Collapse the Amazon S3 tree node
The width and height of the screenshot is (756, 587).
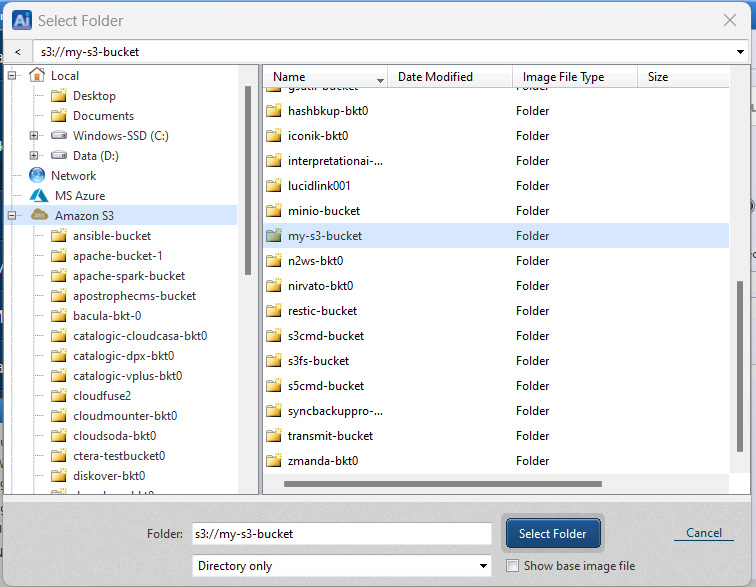(13, 216)
